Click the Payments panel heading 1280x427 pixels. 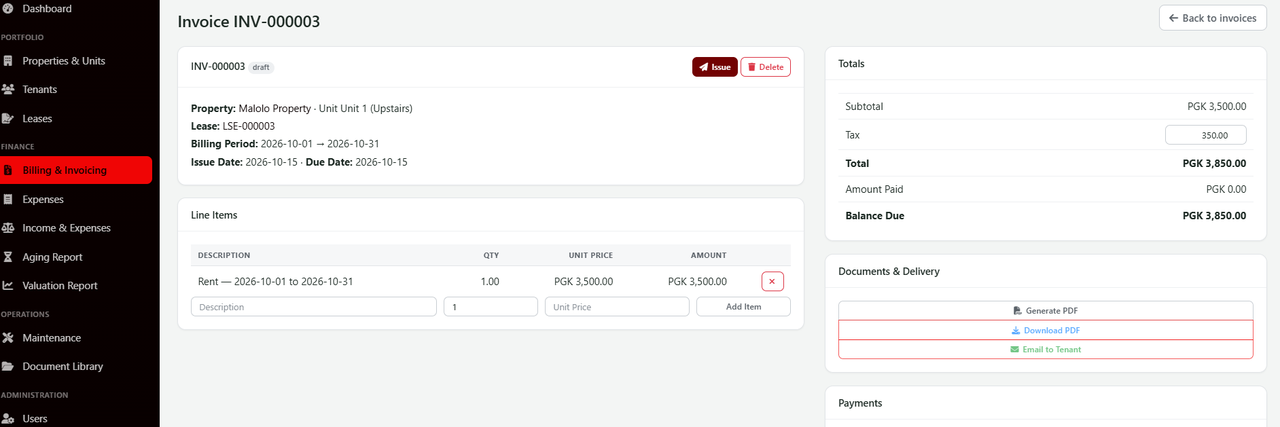[860, 403]
